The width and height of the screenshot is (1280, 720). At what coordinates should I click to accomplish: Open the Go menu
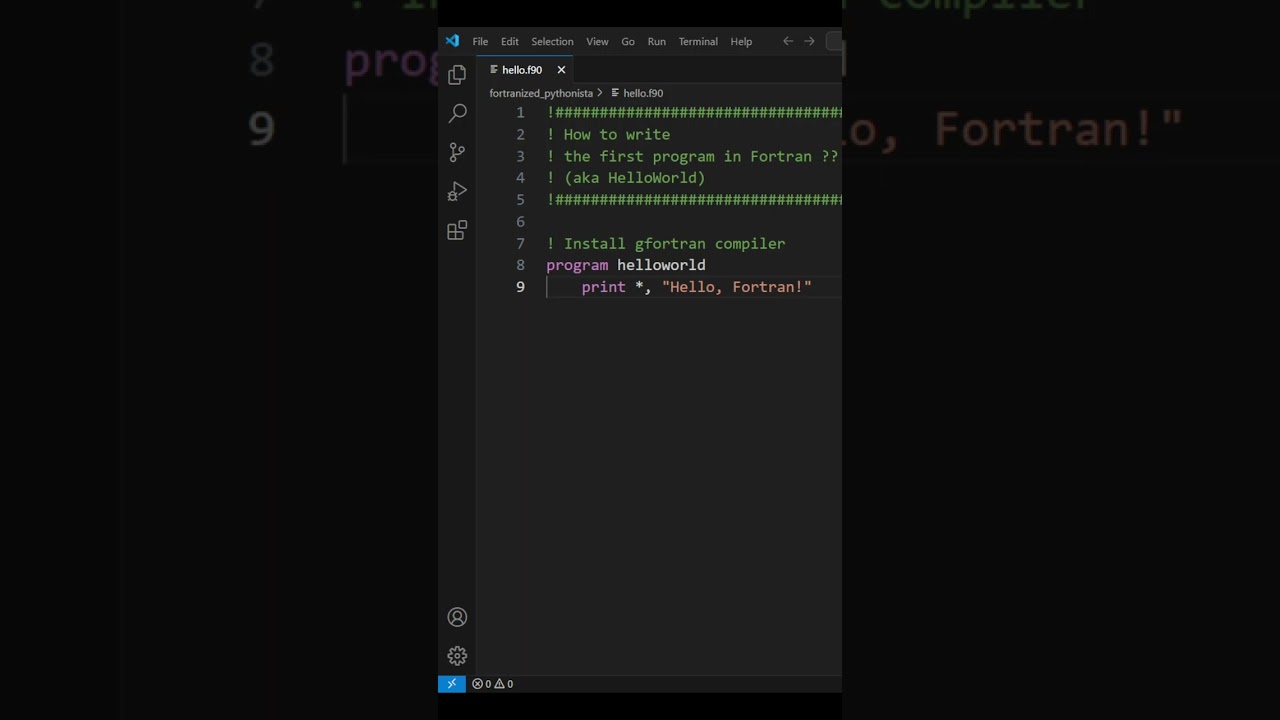pyautogui.click(x=628, y=42)
